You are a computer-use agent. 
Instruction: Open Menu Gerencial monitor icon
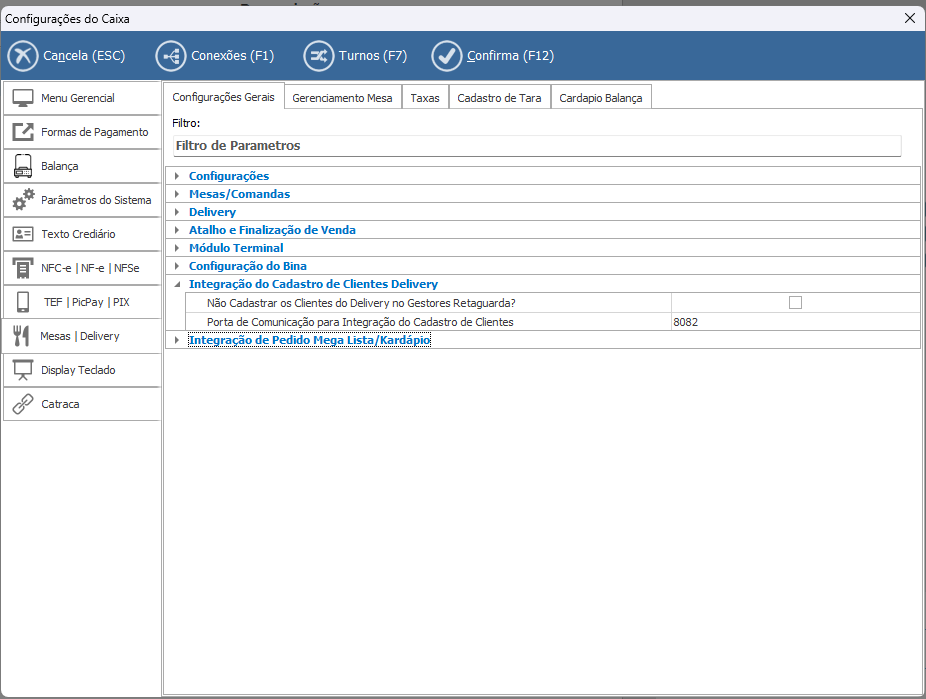click(x=23, y=98)
